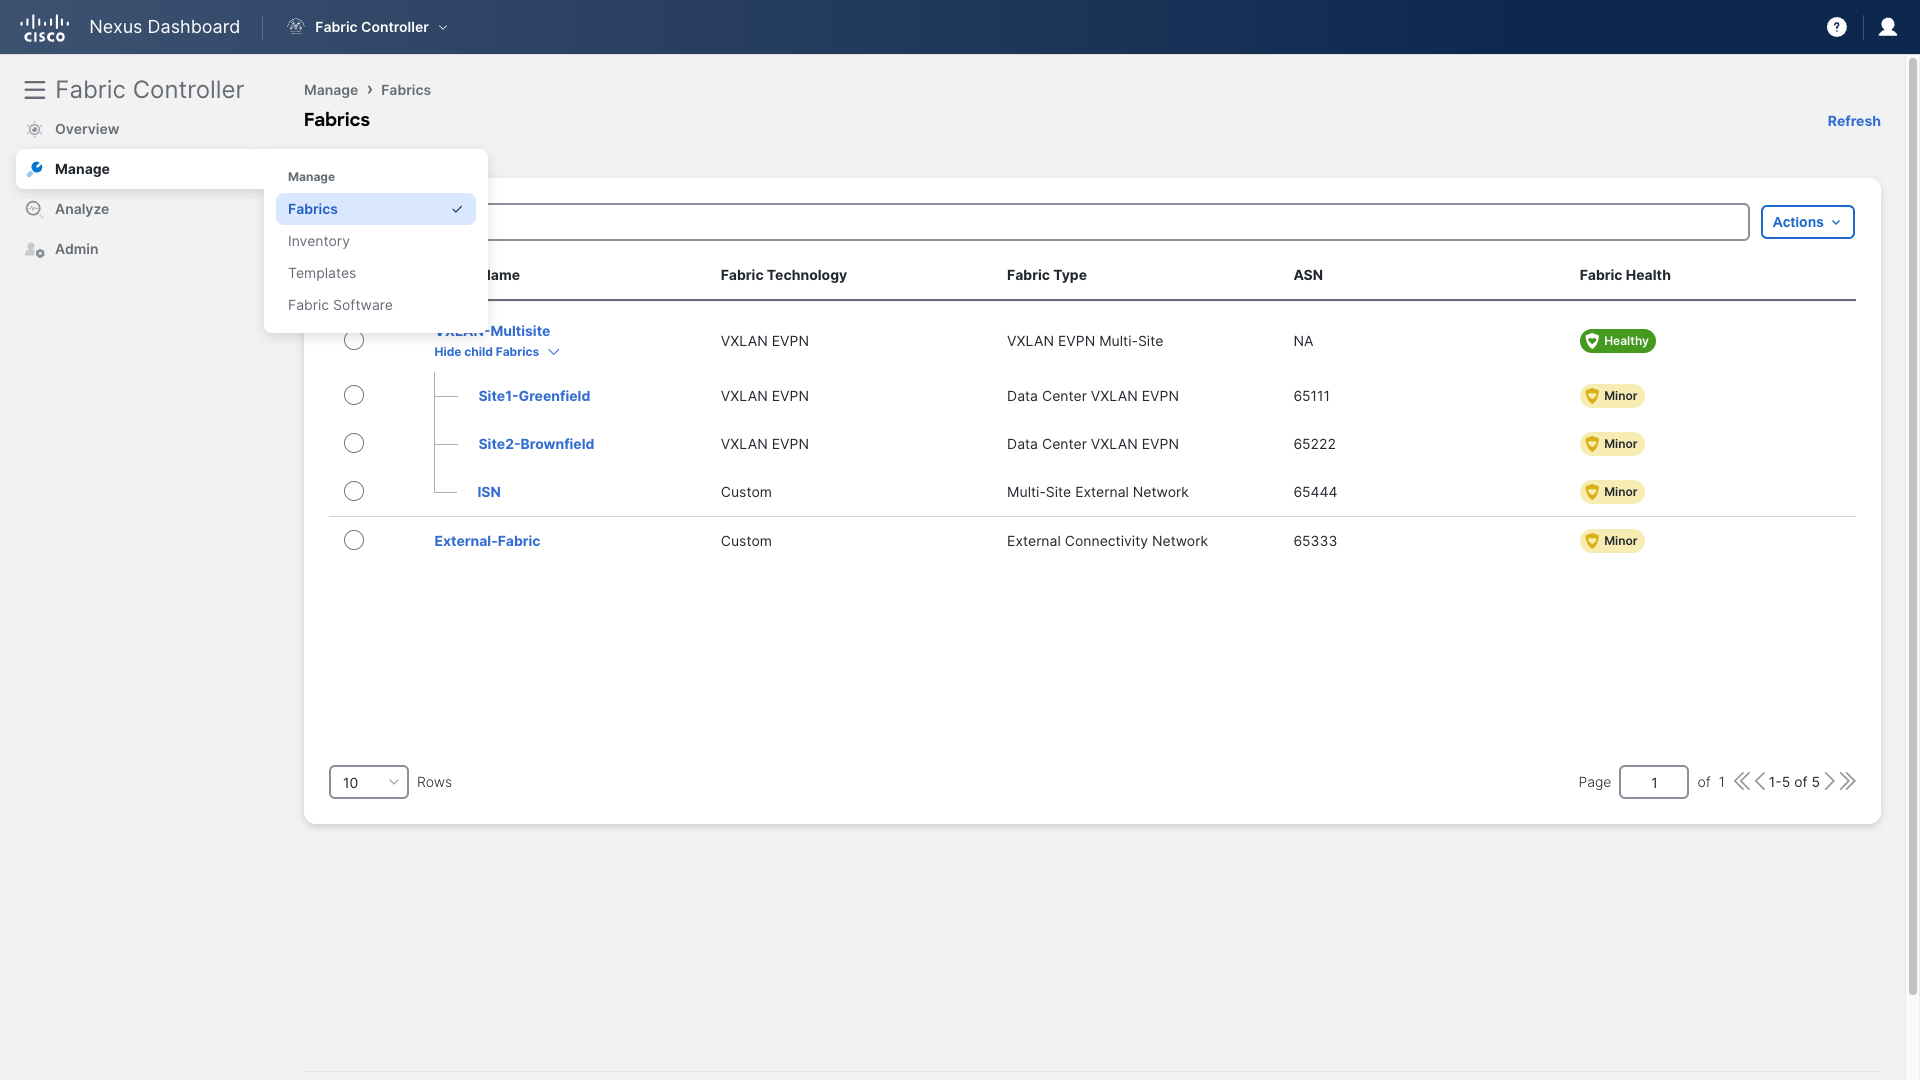
Task: Open the user profile icon
Action: tap(1888, 27)
